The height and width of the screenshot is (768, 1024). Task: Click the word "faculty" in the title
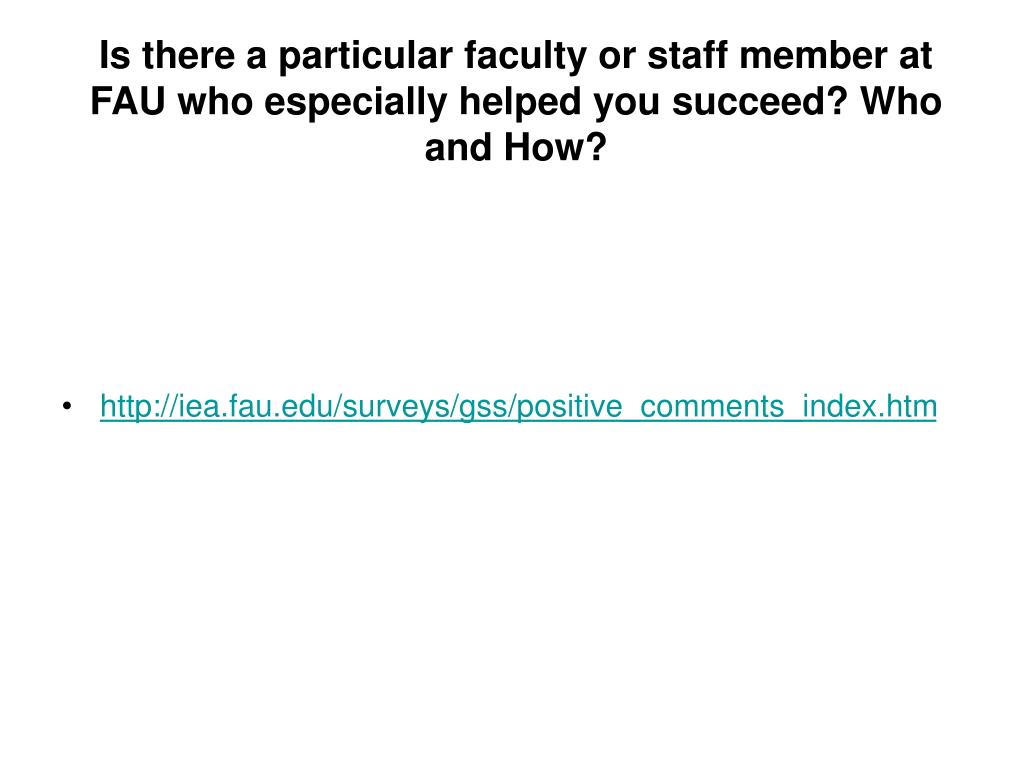point(526,56)
